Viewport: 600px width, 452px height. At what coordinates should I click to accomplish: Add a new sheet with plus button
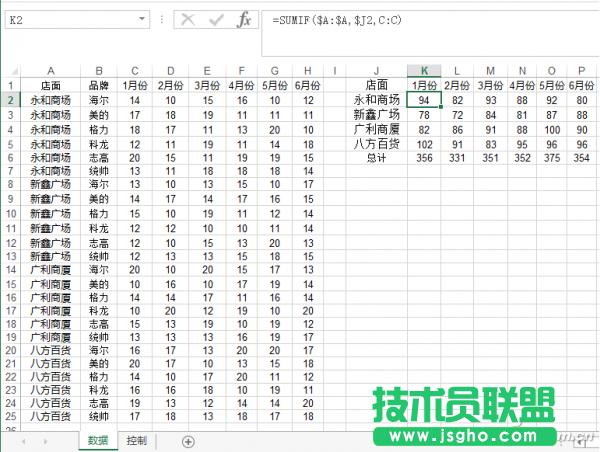point(188,441)
